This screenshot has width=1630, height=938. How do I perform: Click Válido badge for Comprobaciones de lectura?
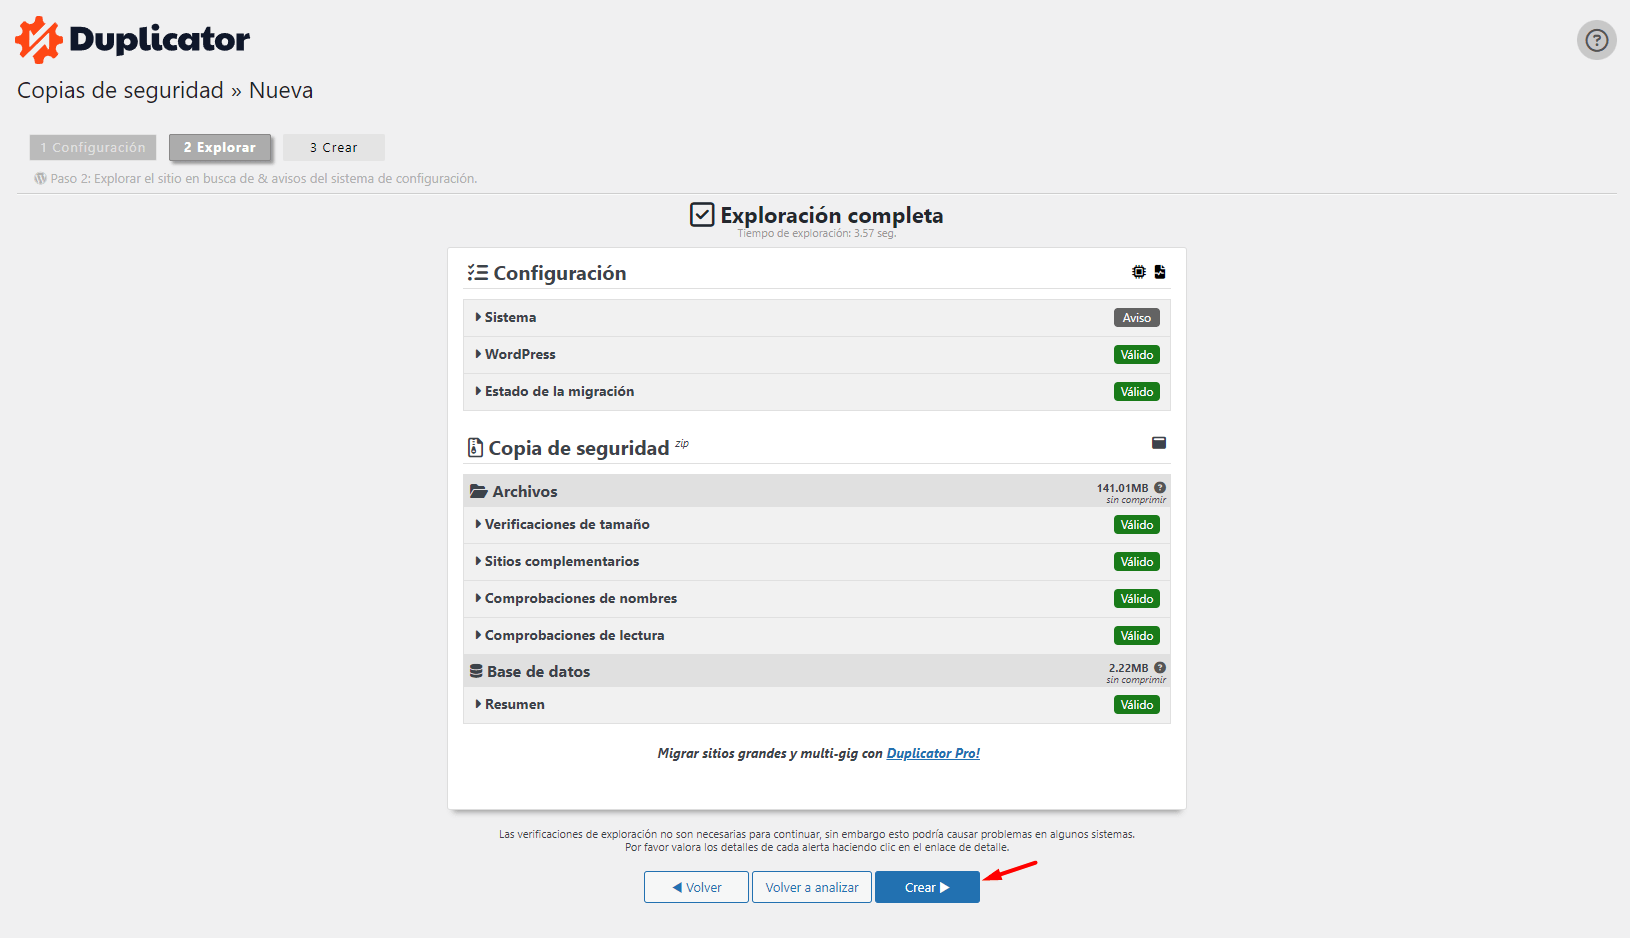click(1137, 636)
